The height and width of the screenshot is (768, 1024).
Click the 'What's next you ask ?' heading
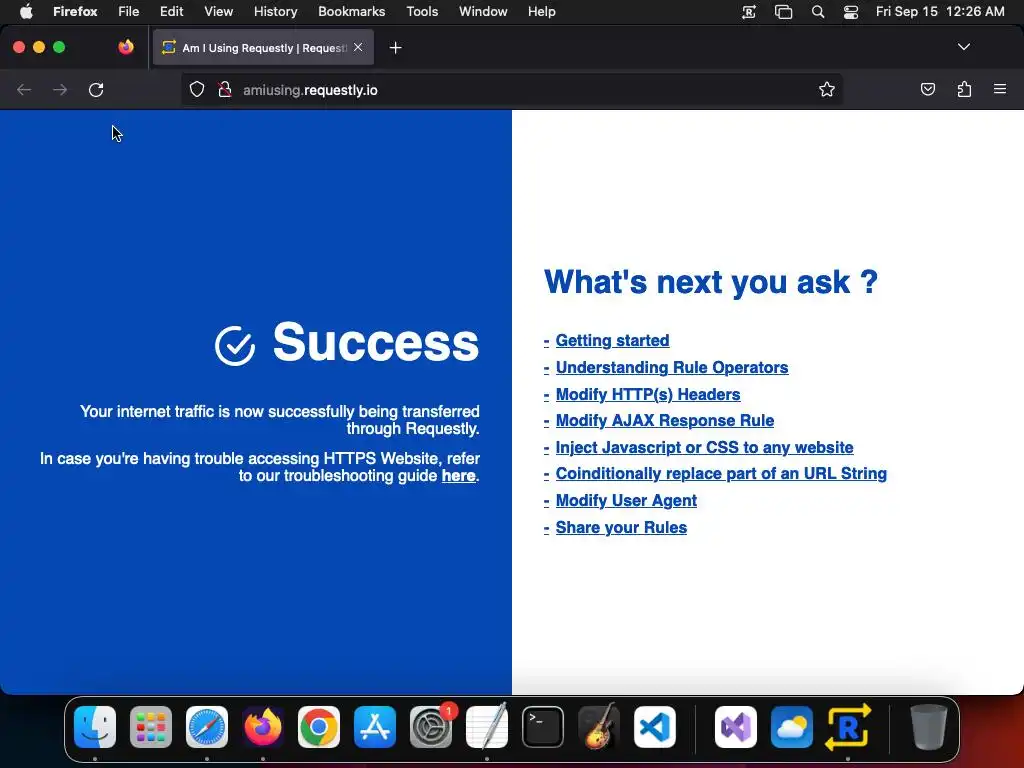(711, 283)
